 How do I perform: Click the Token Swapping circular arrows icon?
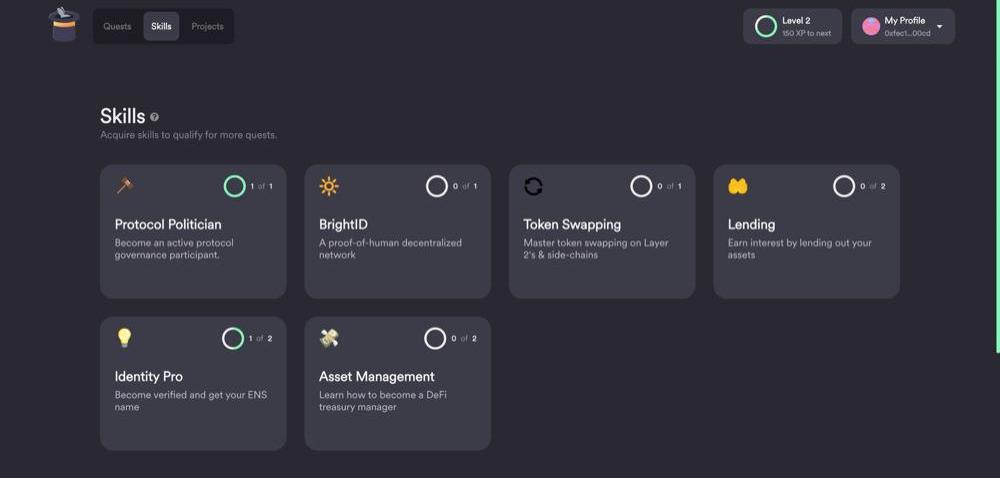(533, 186)
